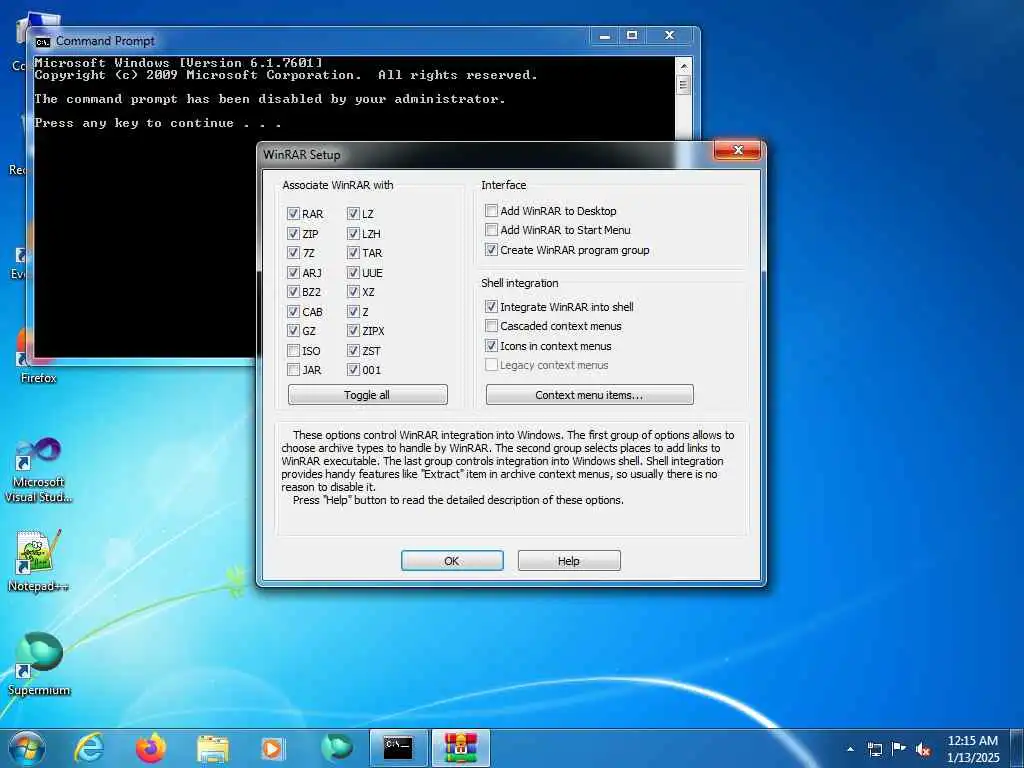This screenshot has height=768, width=1024.
Task: Open Notepad++ desktop shortcut
Action: tap(38, 560)
